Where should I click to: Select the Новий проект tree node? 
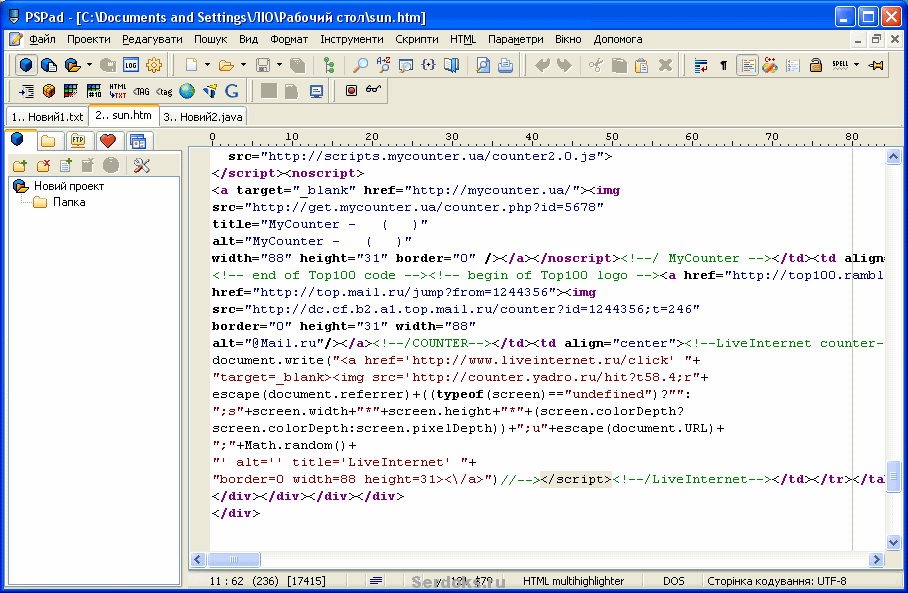(68, 186)
